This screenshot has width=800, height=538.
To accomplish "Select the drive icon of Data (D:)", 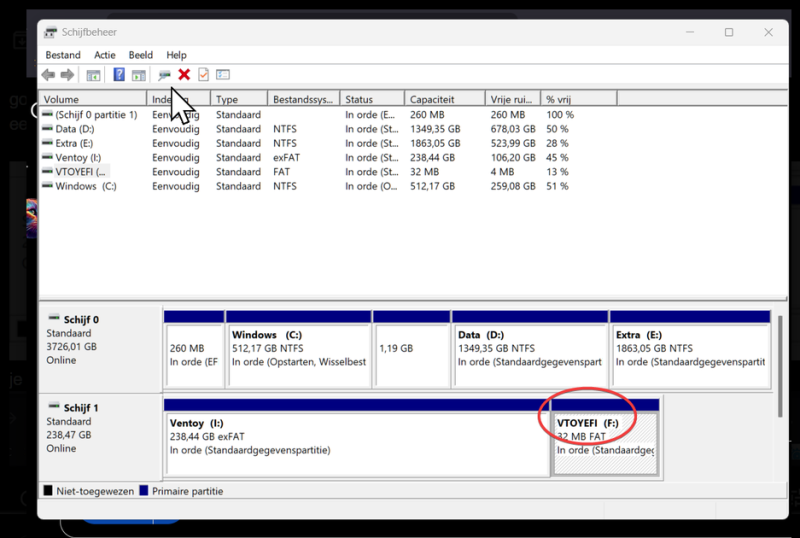I will tap(47, 128).
